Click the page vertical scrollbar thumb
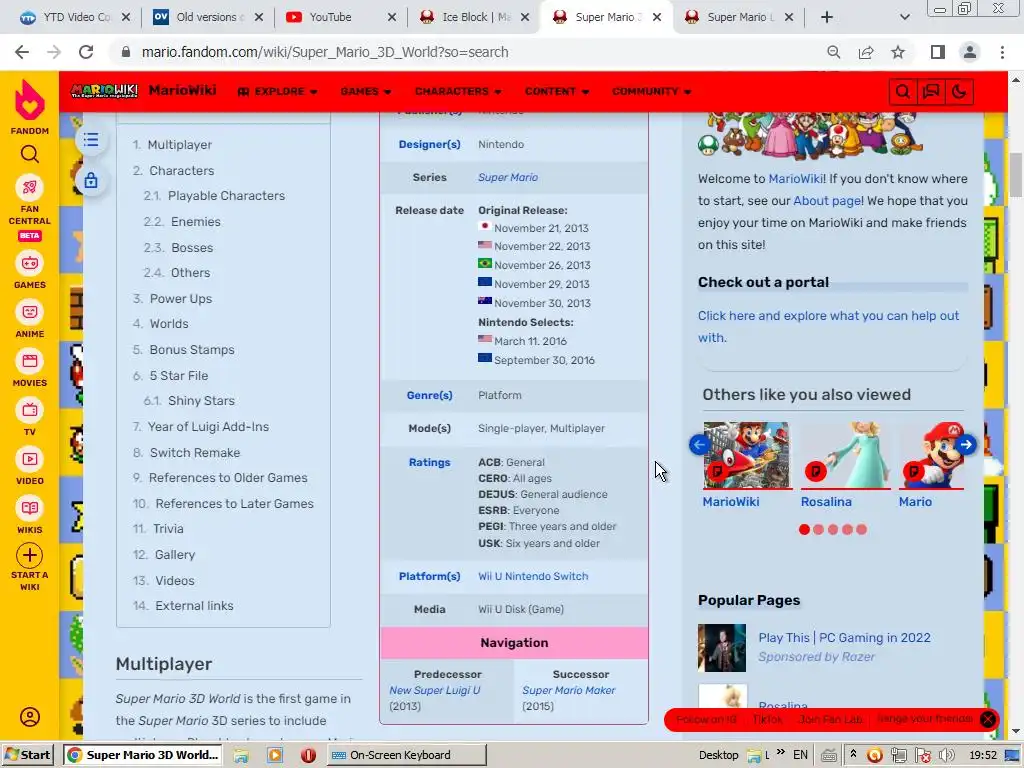 click(1016, 174)
